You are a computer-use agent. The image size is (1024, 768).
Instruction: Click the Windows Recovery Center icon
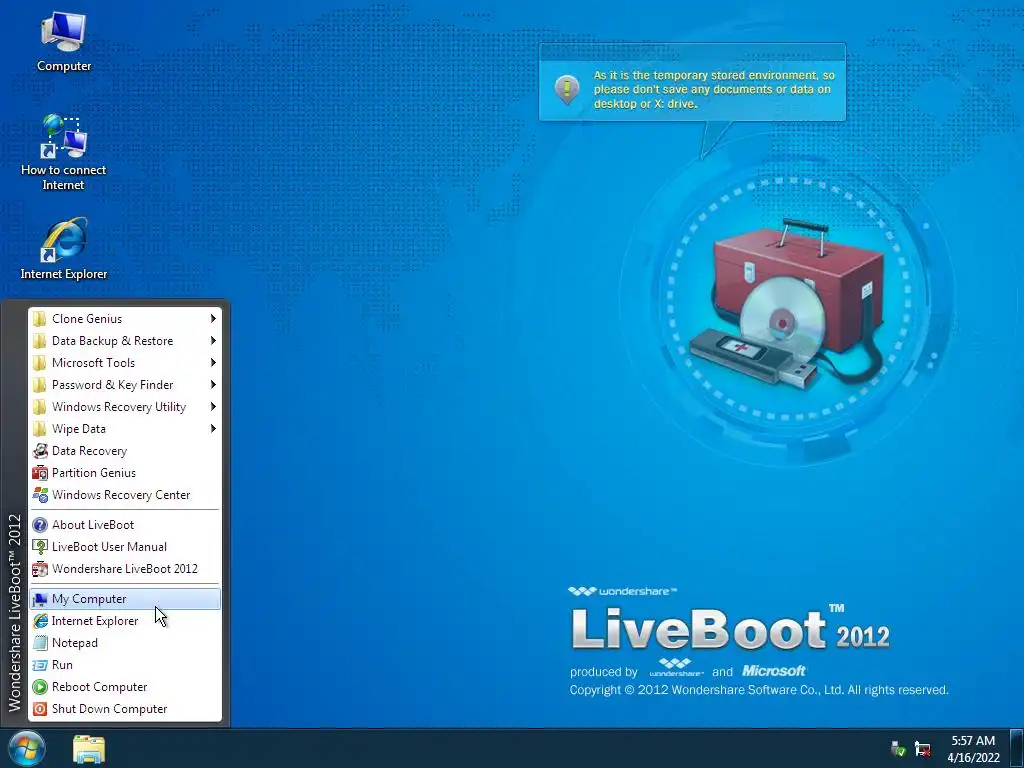click(40, 495)
